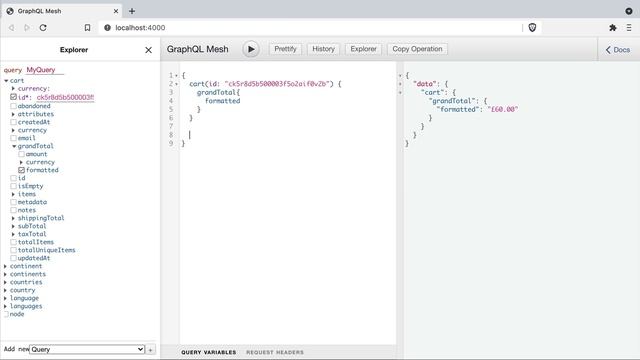Expand the items node
The width and height of the screenshot is (640, 360).
13,194
